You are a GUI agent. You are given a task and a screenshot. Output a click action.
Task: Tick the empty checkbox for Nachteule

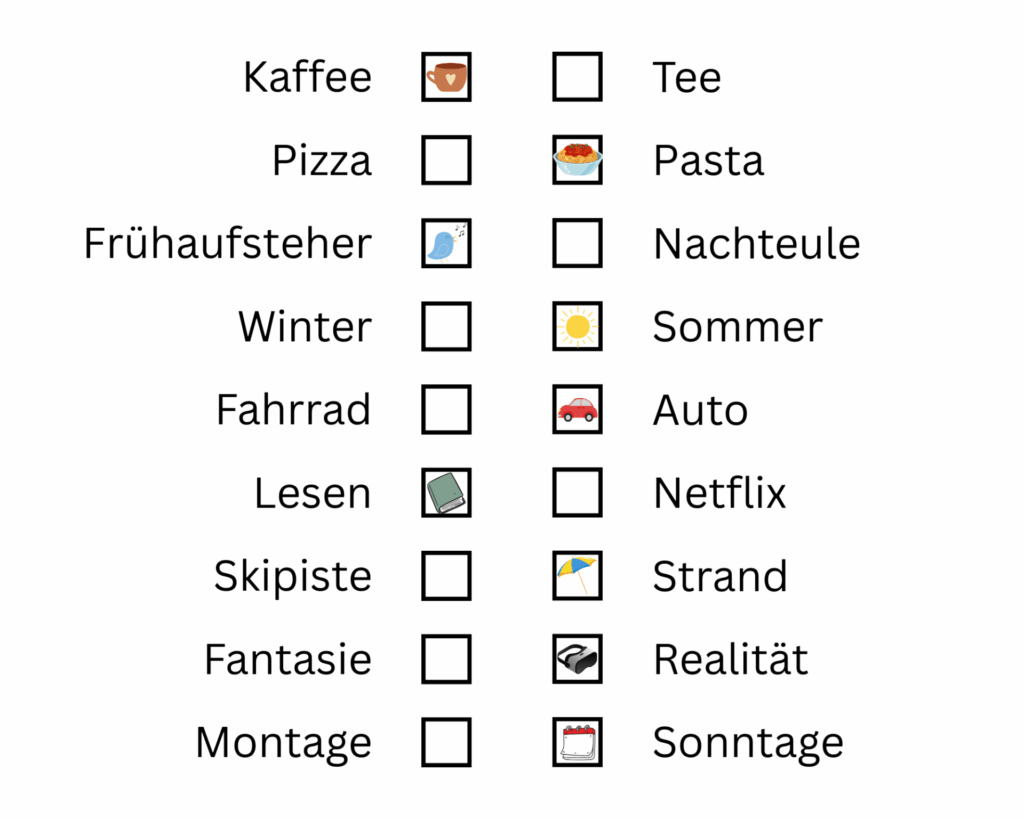click(x=578, y=243)
